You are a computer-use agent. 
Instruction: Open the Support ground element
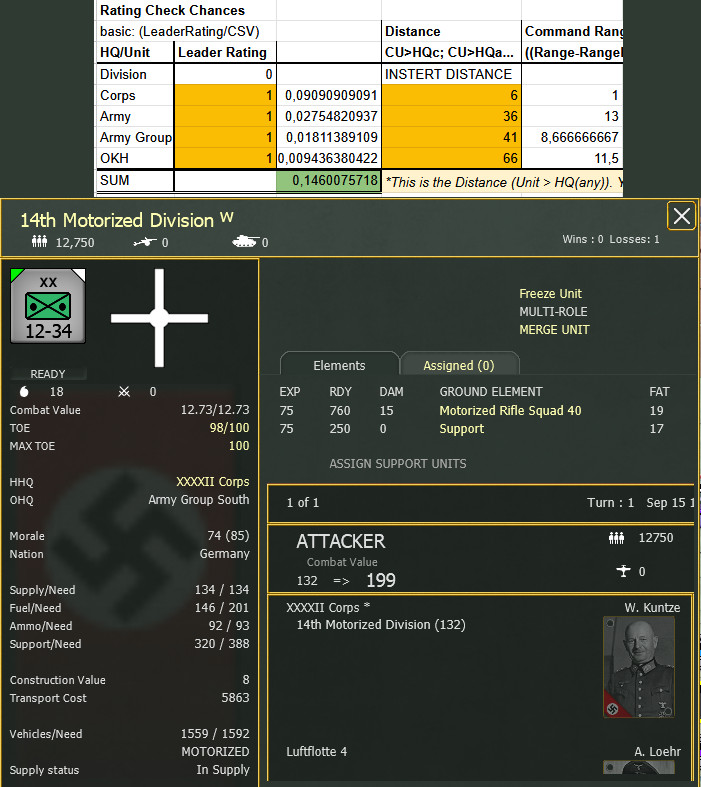(x=462, y=429)
